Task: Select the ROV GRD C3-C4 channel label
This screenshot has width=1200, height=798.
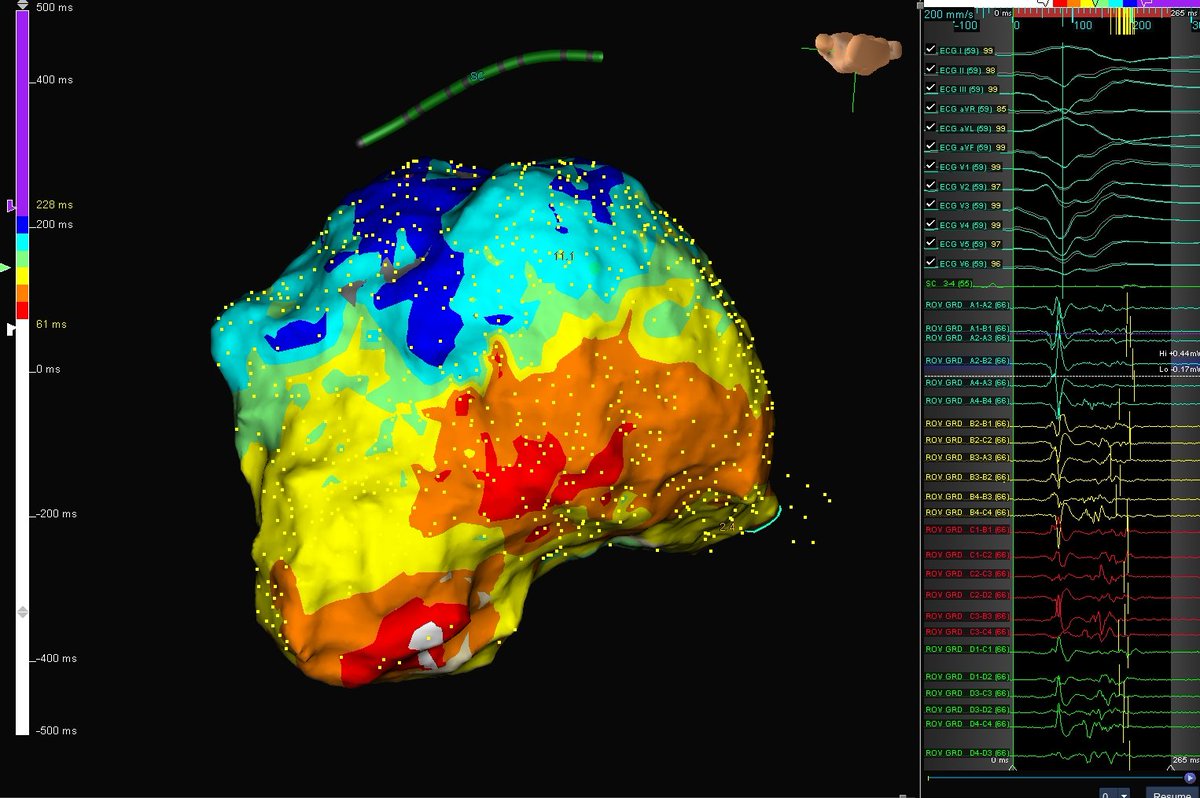Action: 967,632
